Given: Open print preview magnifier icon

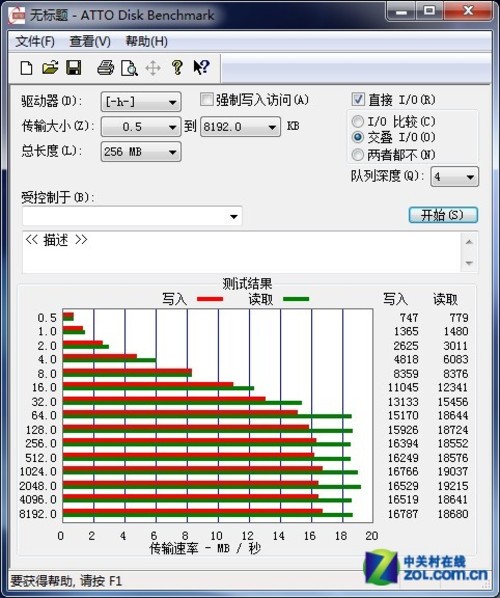Looking at the screenshot, I should click(x=129, y=68).
